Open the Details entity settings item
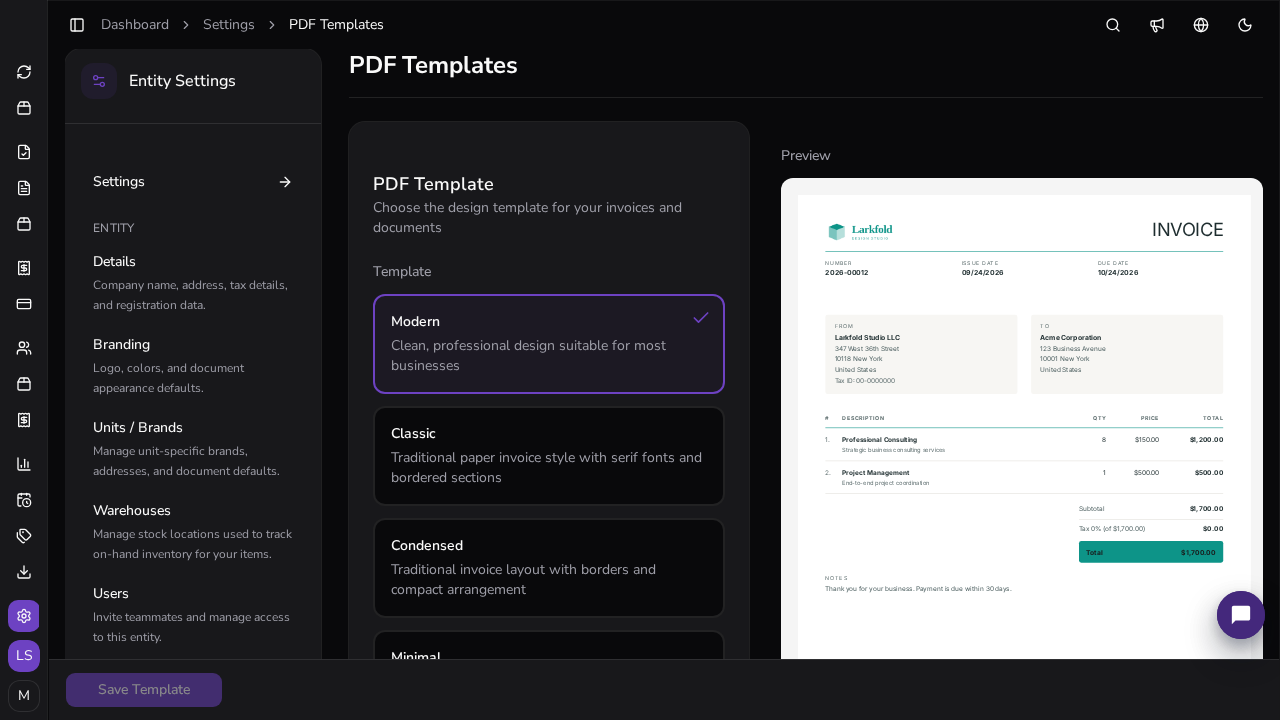Screen dimensions: 1280x720 pos(193,283)
